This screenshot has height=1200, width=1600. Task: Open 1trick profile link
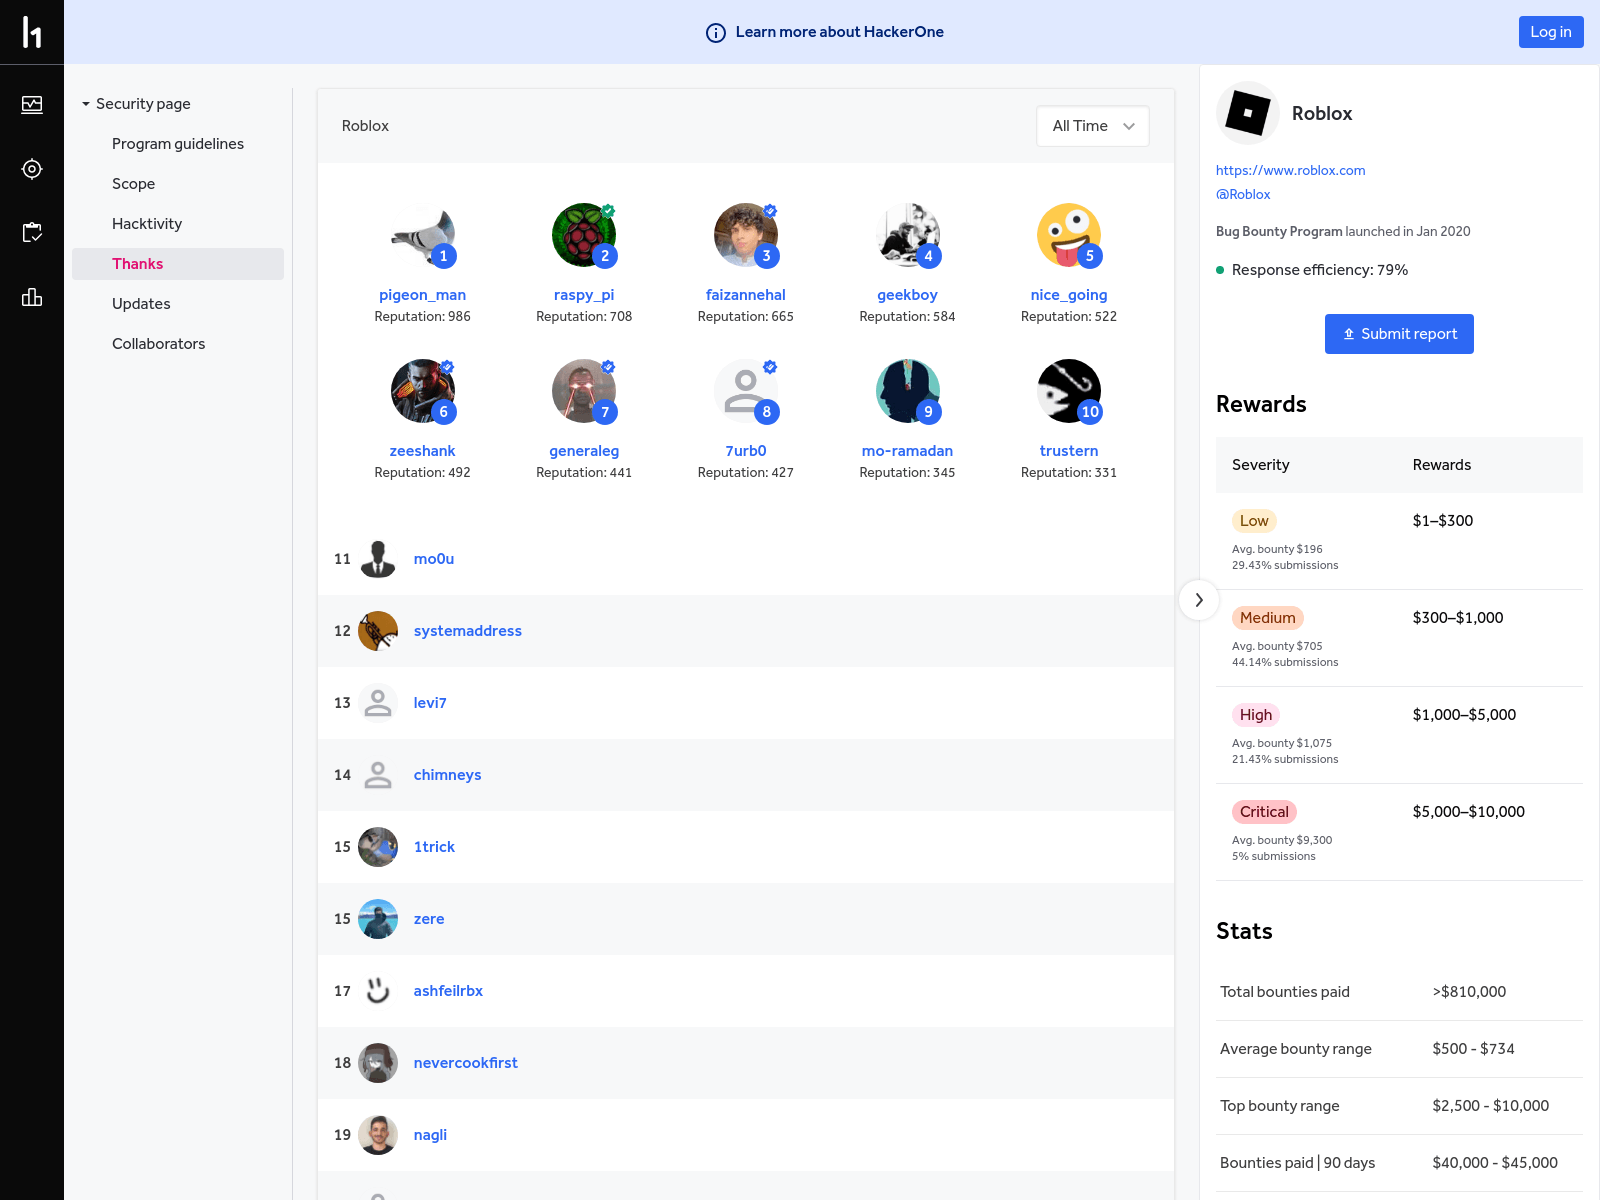pyautogui.click(x=434, y=847)
